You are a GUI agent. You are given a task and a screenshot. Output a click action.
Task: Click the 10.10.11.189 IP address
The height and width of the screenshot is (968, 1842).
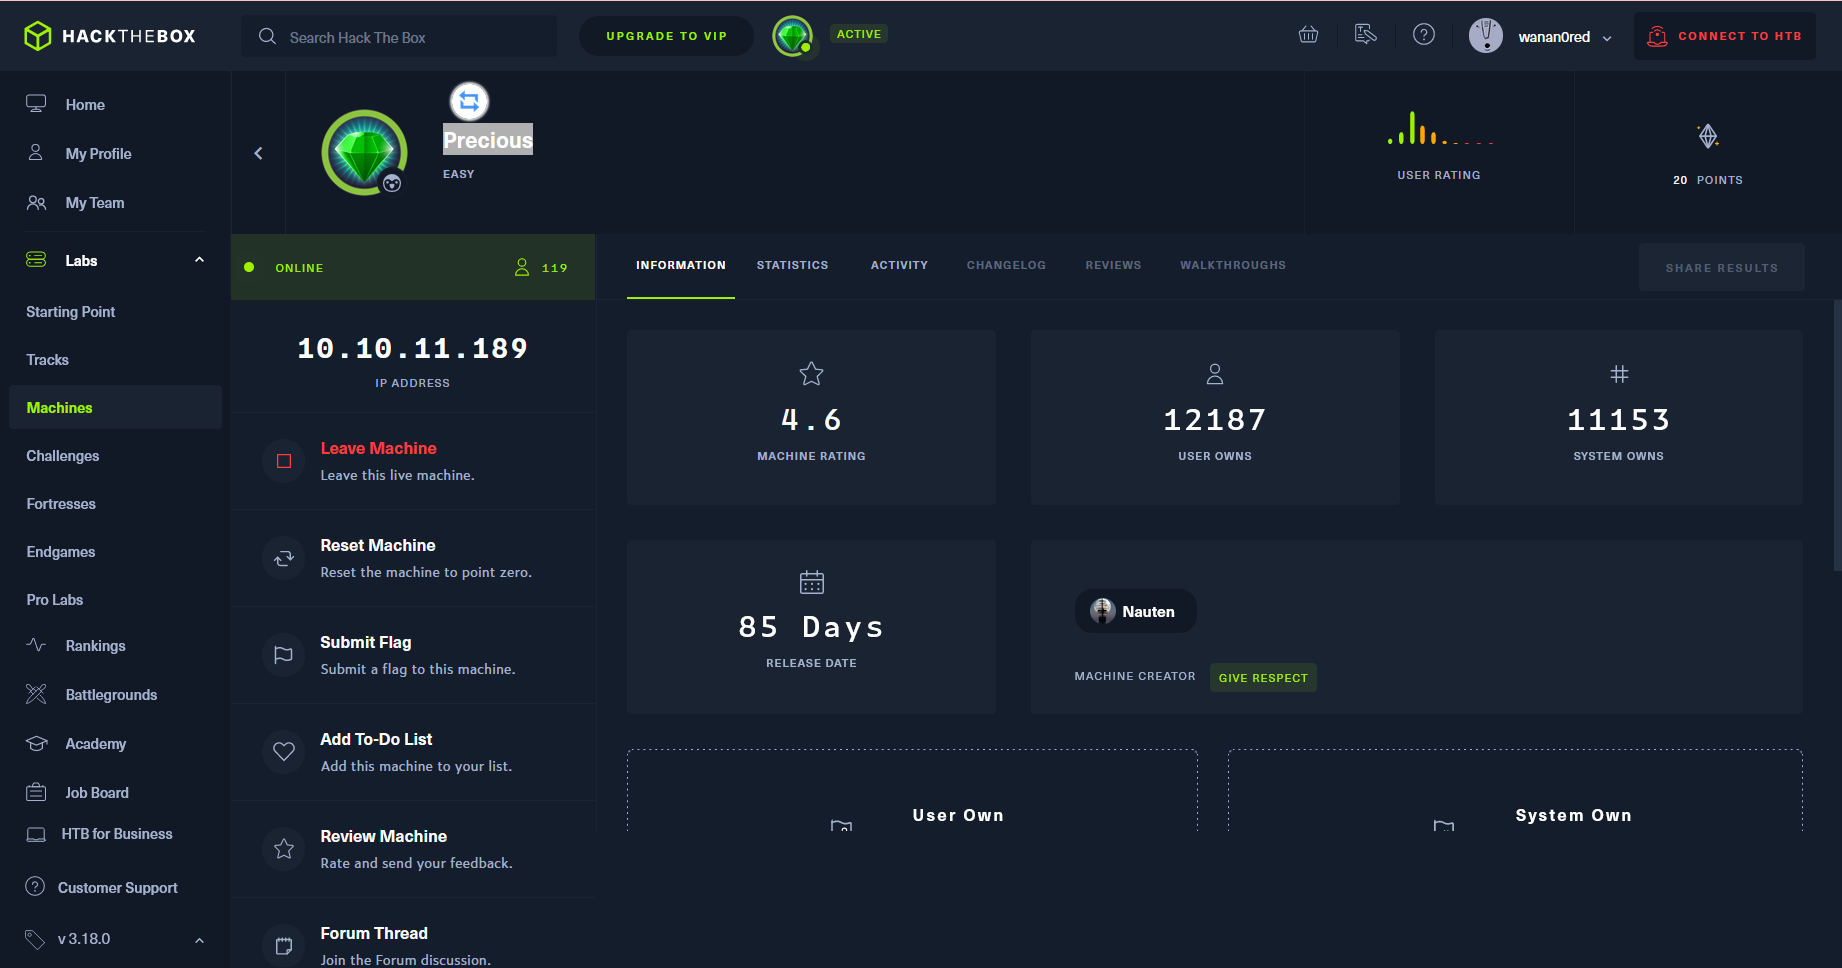pos(412,348)
